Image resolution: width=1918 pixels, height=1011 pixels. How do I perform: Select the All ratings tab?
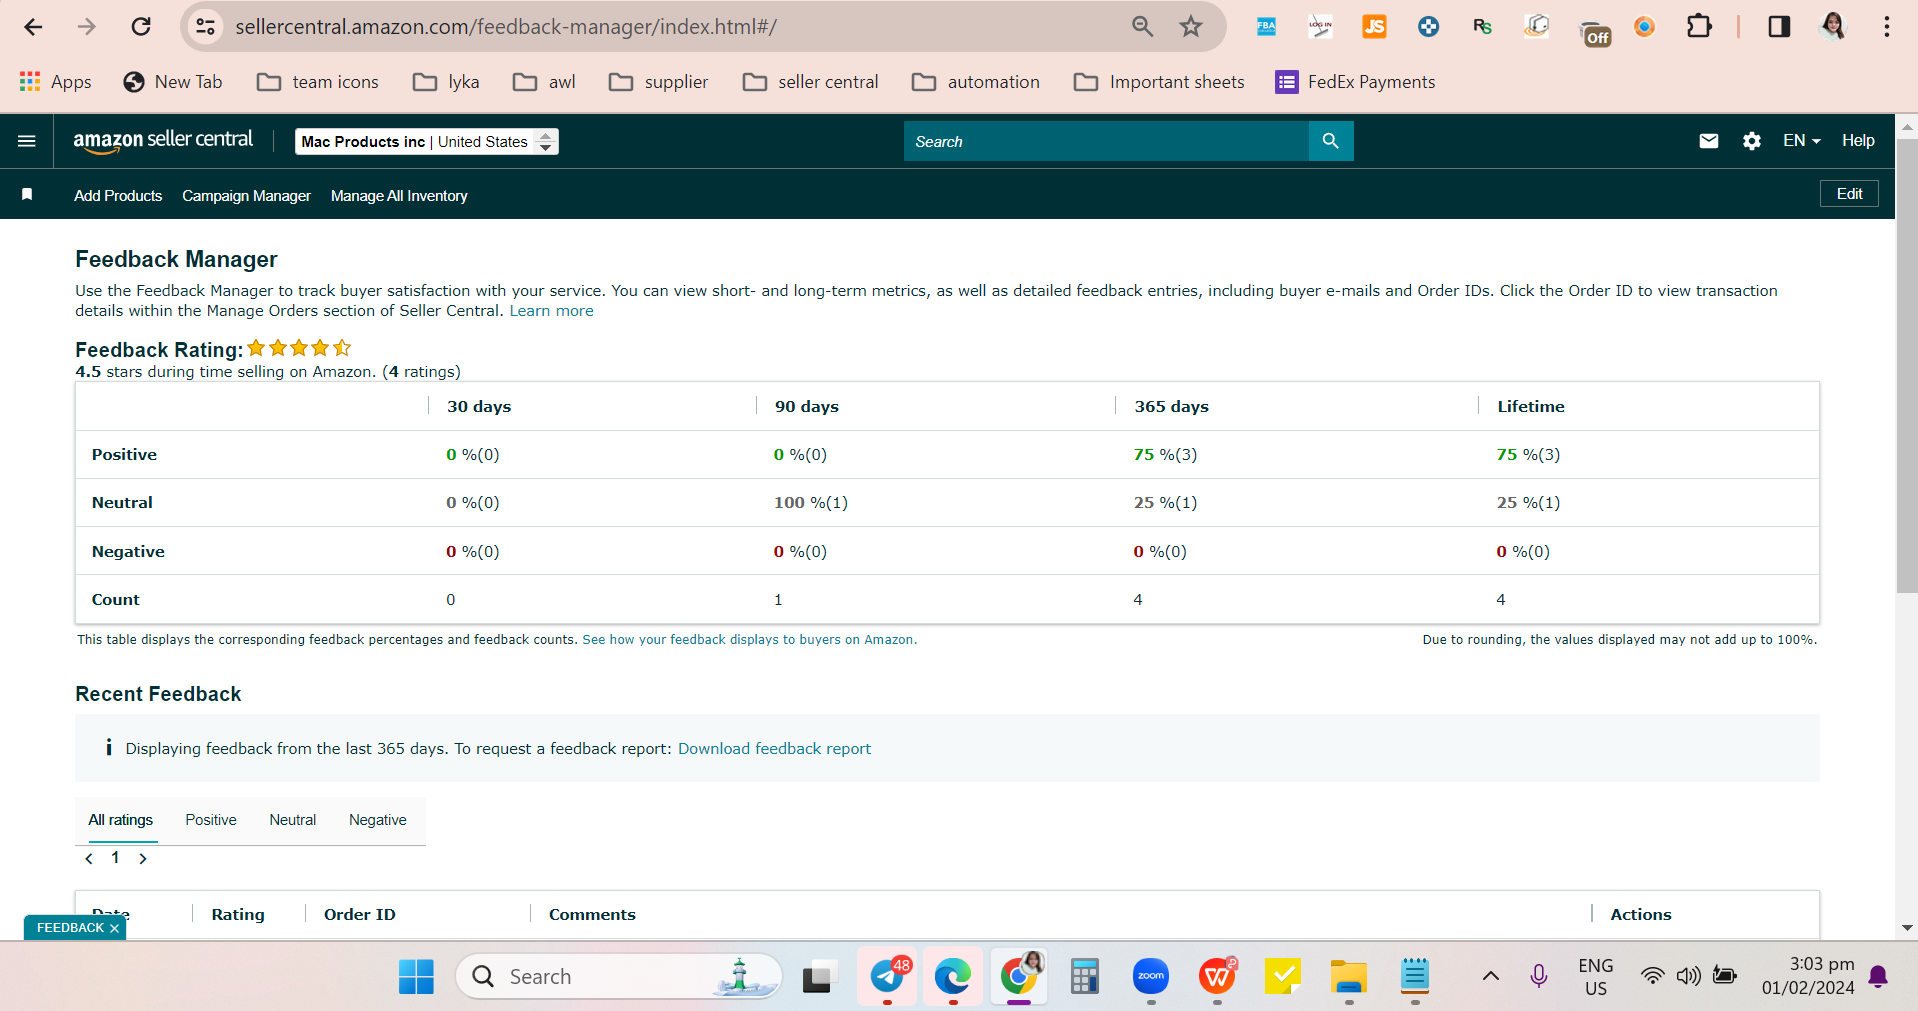tap(121, 820)
